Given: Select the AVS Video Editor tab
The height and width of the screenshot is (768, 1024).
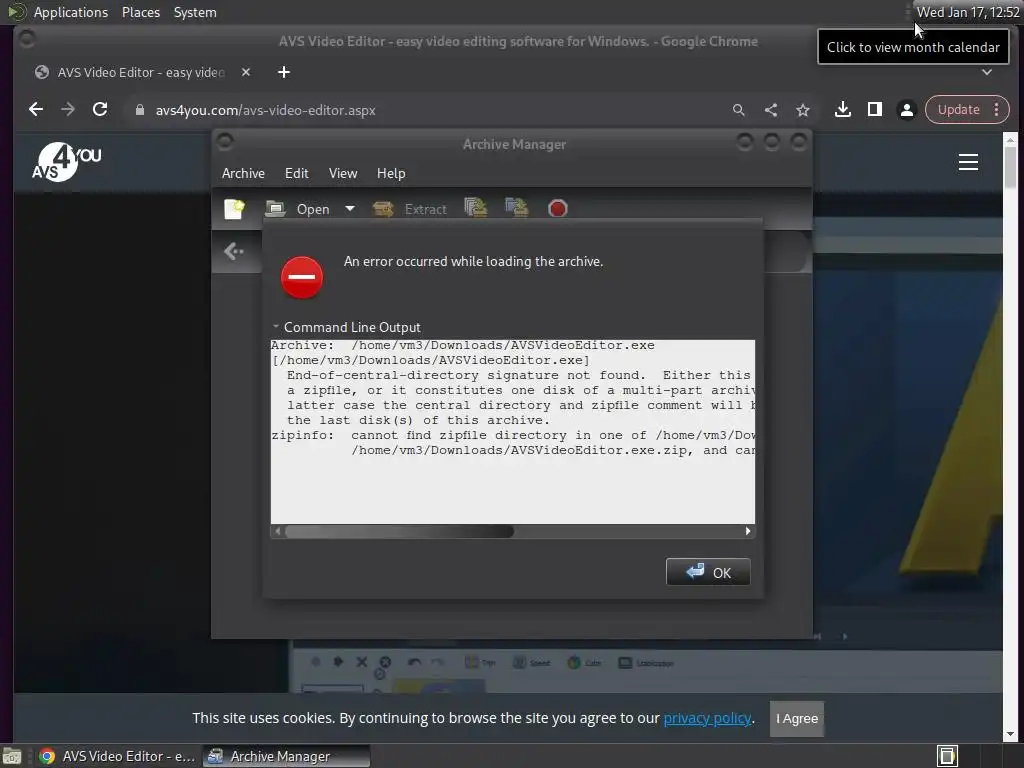Looking at the screenshot, I should (140, 72).
